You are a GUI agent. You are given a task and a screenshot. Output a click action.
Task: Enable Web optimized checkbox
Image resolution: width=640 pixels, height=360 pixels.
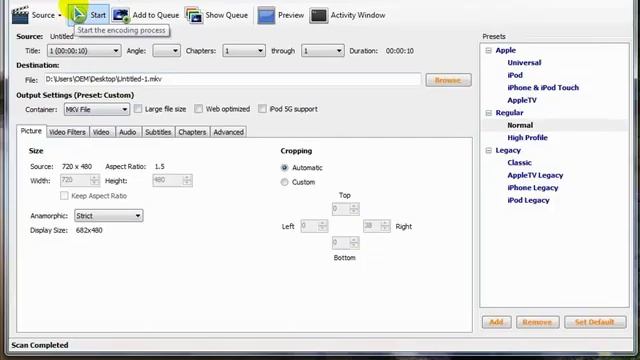[198, 109]
